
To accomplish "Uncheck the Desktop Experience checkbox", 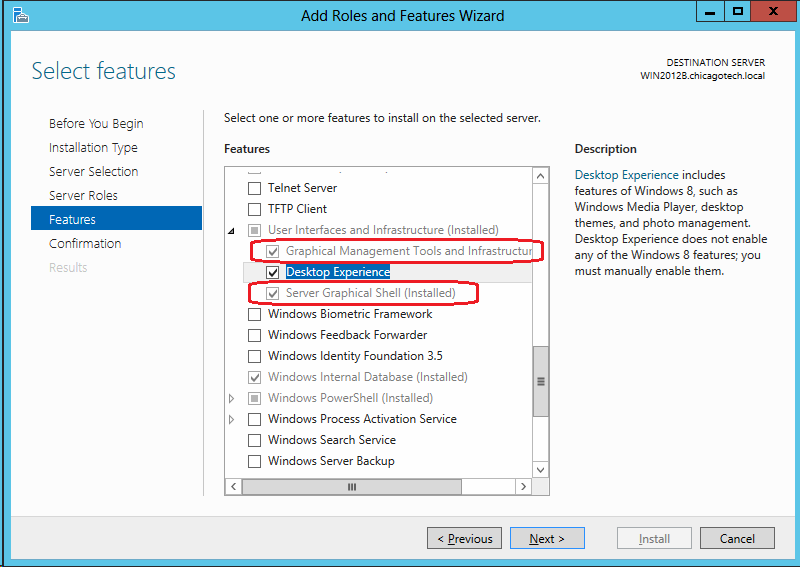I will click(x=272, y=272).
